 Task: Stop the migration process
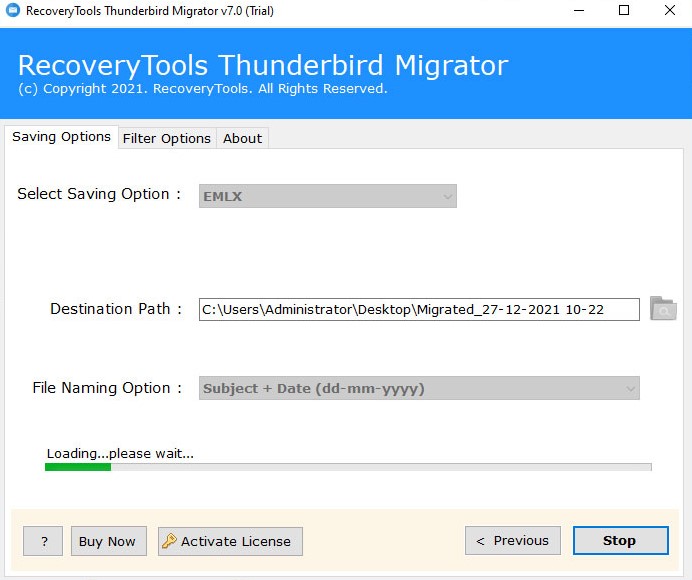(x=621, y=540)
